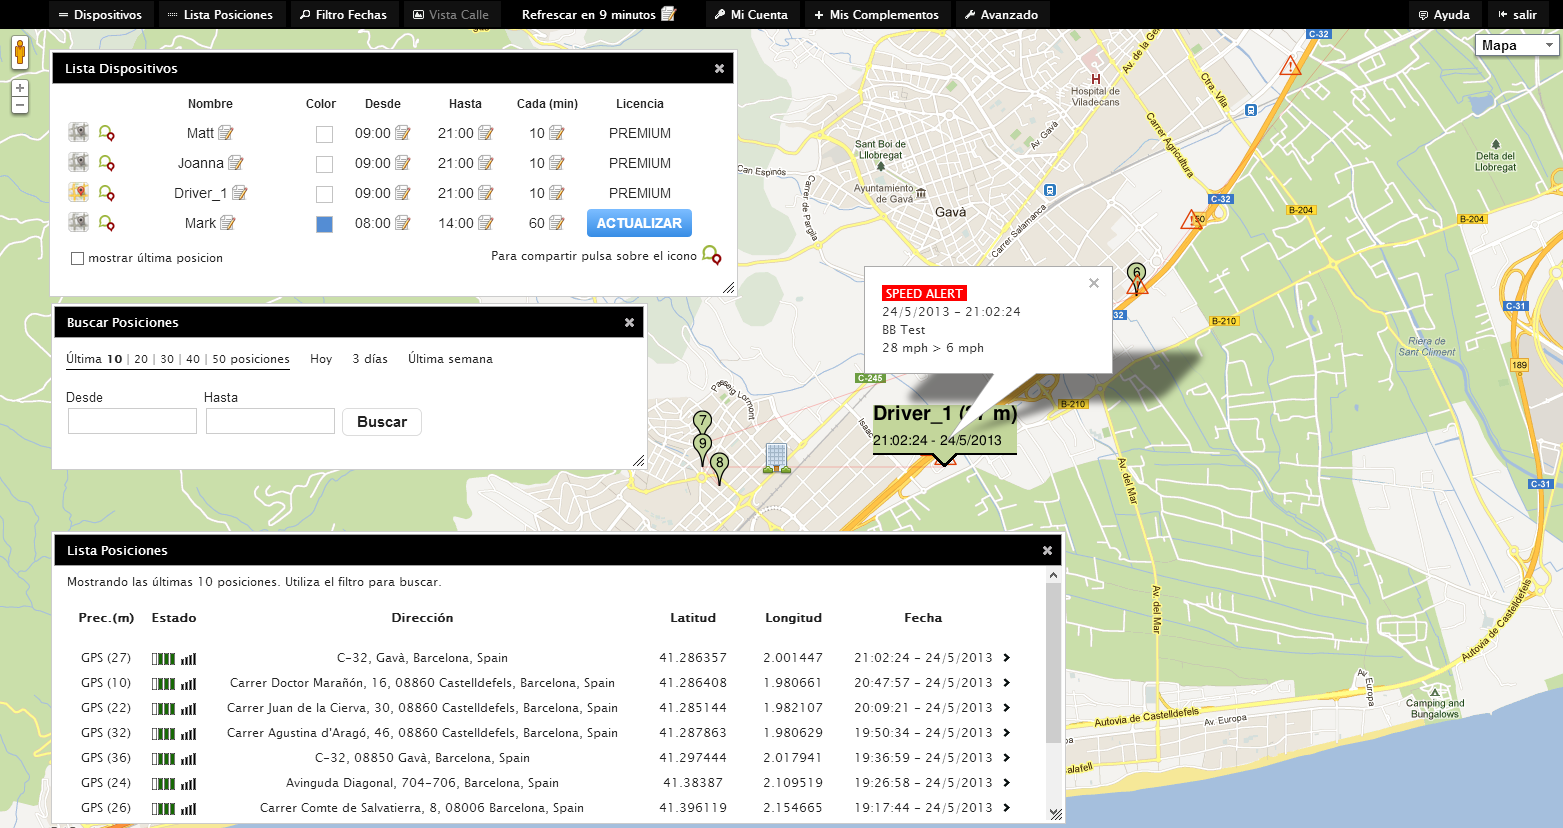Edit Matt's 21:00 end time
The height and width of the screenshot is (828, 1563).
click(x=486, y=133)
